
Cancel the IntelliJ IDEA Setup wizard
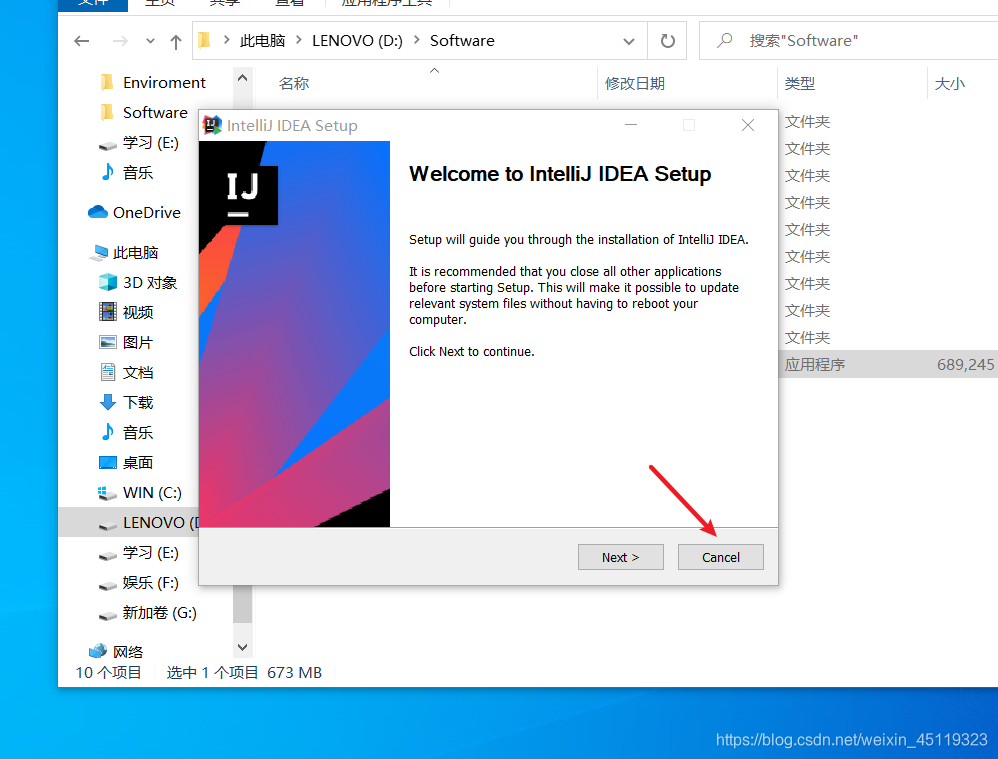[x=720, y=557]
